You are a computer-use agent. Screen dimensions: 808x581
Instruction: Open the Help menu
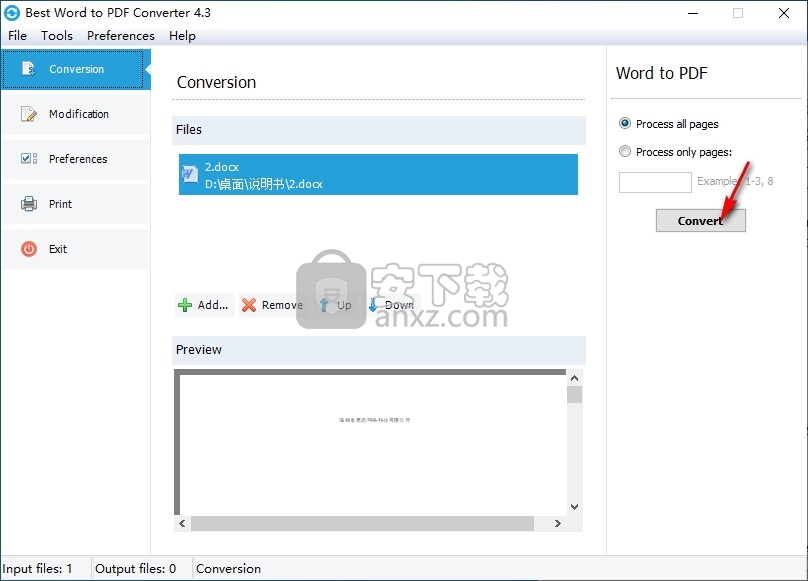tap(182, 36)
